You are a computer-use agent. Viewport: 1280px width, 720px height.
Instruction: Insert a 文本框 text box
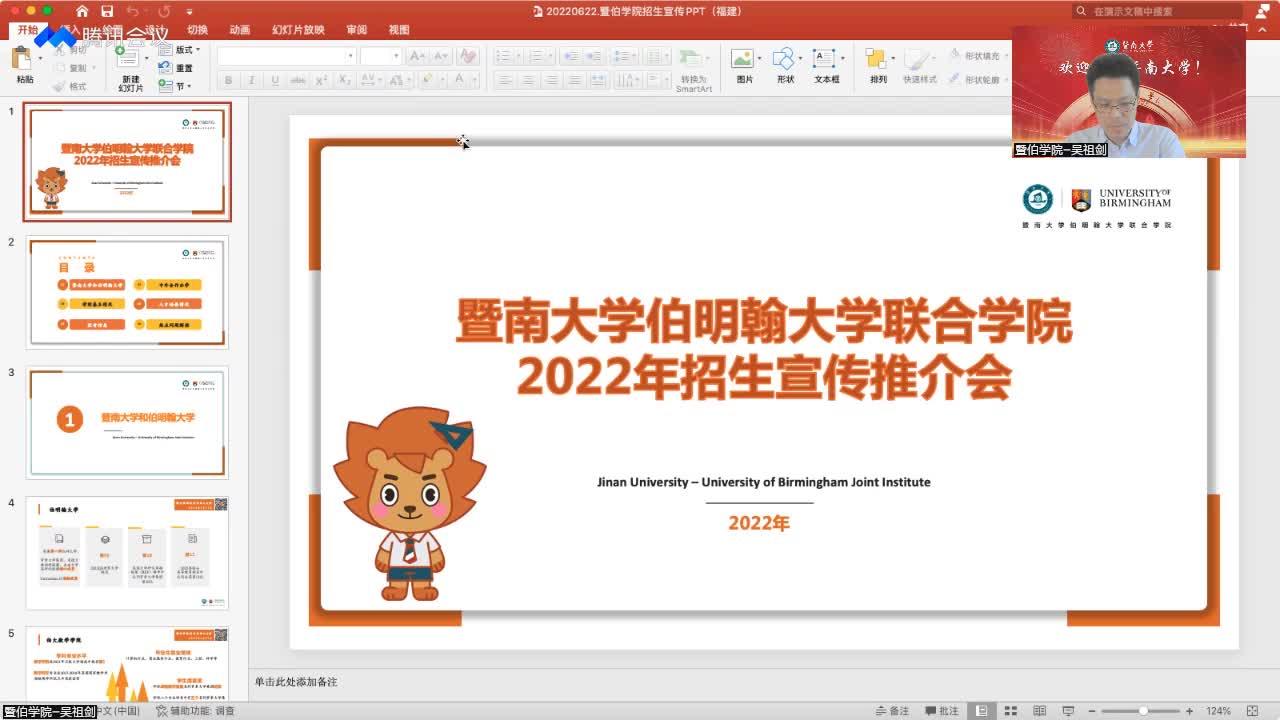[826, 65]
